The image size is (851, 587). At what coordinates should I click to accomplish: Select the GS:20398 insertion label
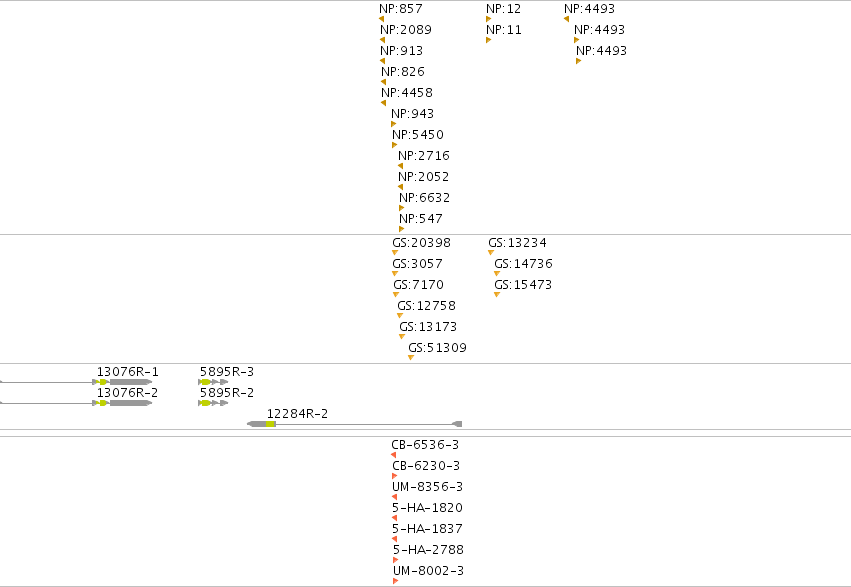(422, 243)
